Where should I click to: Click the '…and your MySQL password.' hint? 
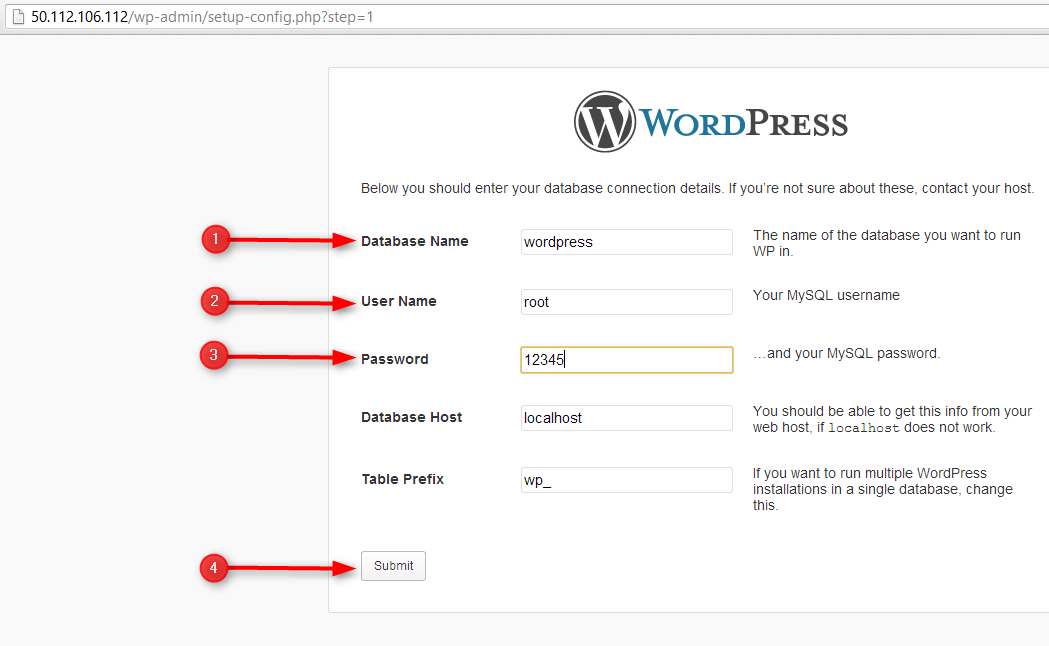pyautogui.click(x=846, y=354)
